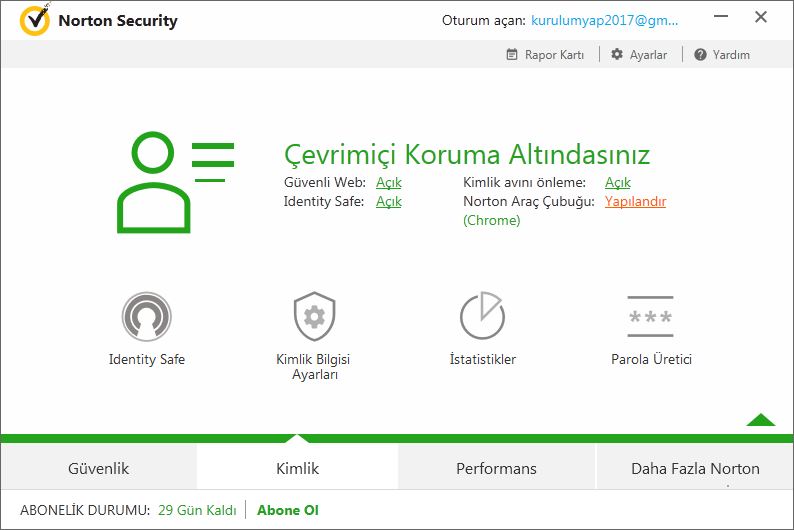Toggle Identity Safe Açık status link

click(x=388, y=201)
